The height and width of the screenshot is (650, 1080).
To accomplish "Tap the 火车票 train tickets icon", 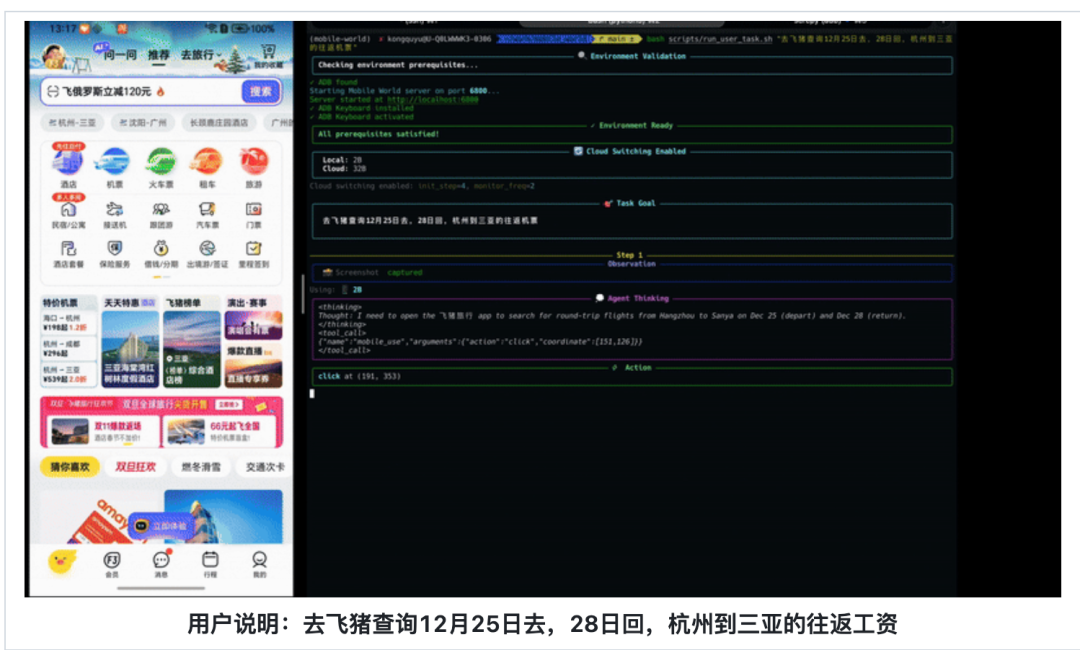I will click(161, 163).
